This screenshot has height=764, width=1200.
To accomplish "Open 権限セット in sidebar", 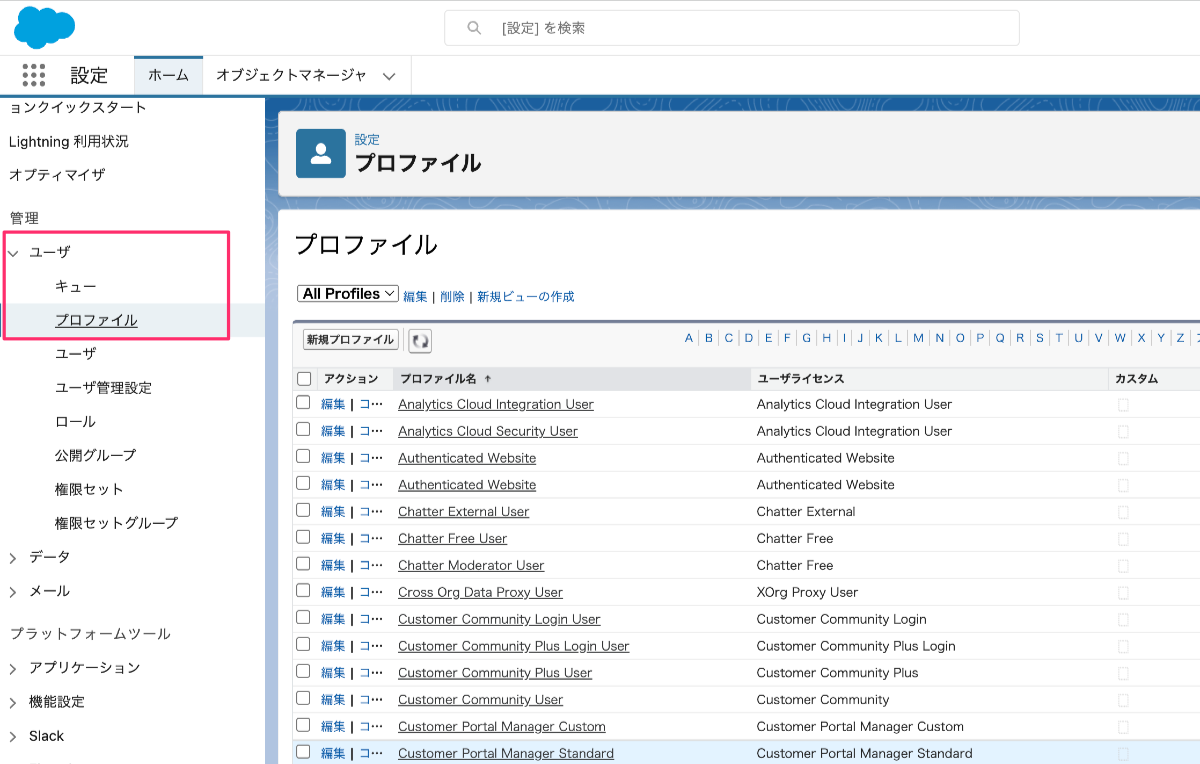I will [x=89, y=489].
